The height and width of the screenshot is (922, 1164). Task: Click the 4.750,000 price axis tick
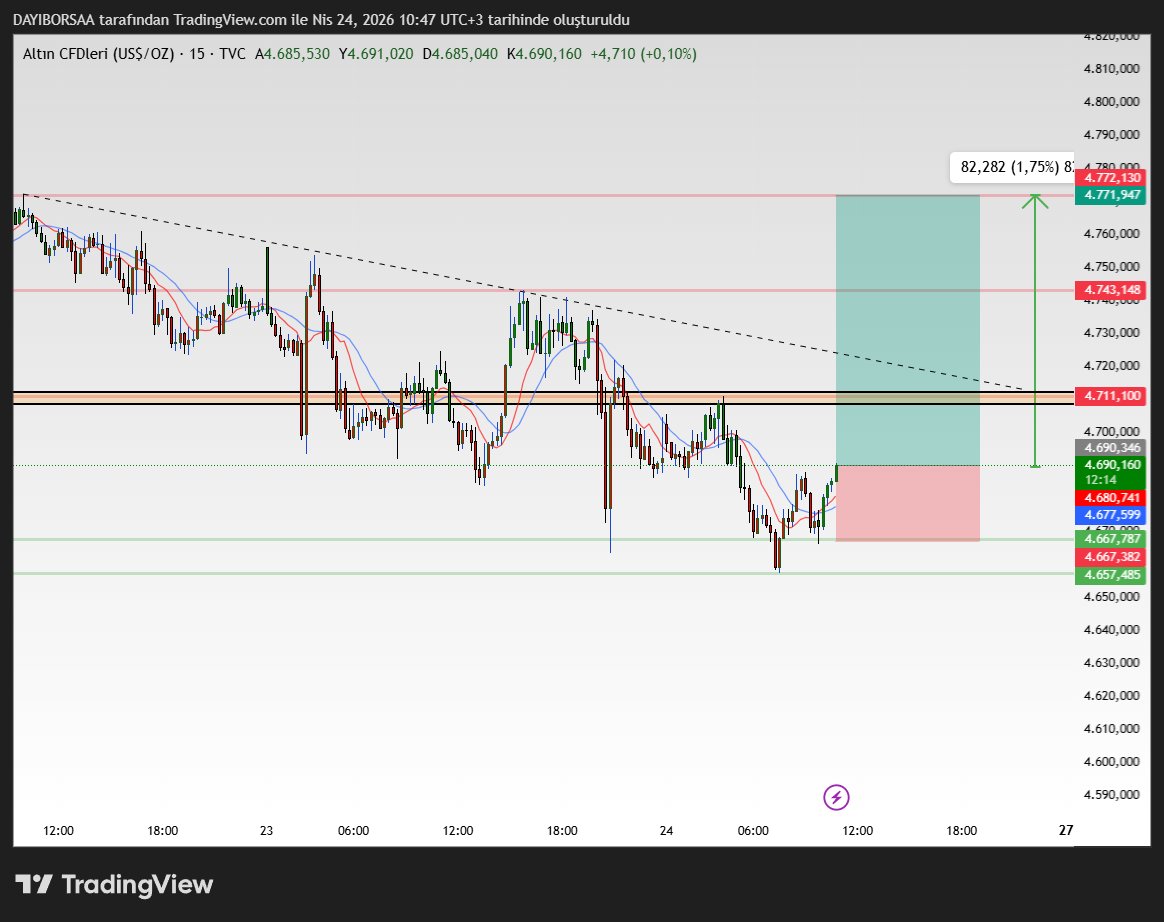[x=1111, y=267]
